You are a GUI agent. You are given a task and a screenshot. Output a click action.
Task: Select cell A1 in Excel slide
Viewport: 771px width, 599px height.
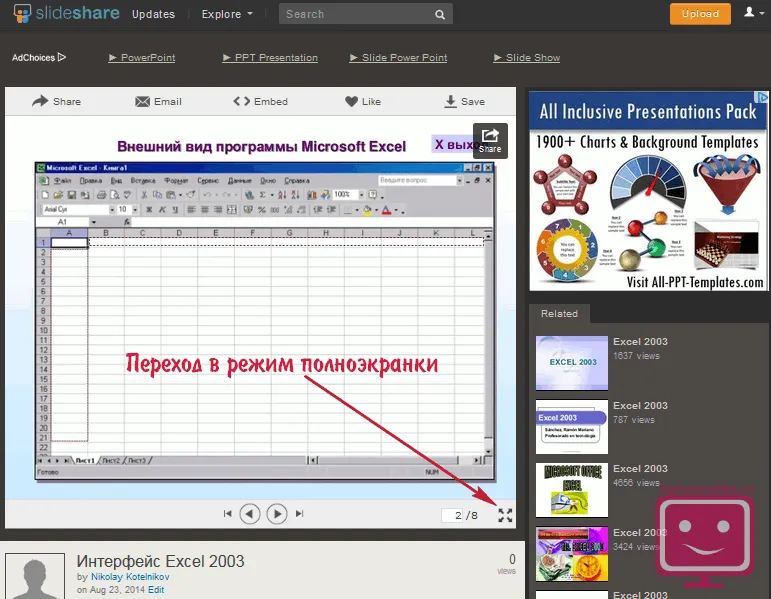tap(69, 242)
